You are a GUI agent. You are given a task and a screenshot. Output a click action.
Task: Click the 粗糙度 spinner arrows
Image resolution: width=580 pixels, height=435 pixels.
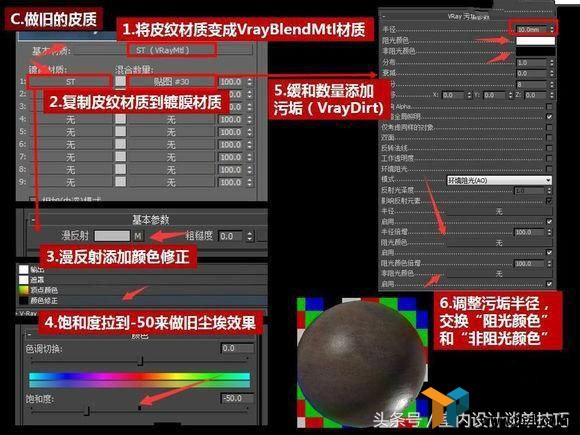pos(250,236)
